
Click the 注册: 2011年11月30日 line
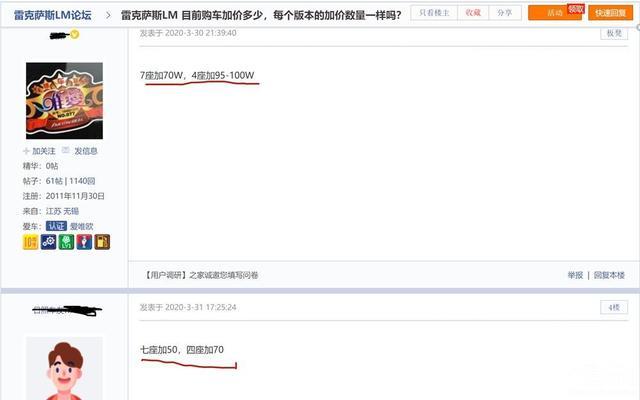coord(64,196)
